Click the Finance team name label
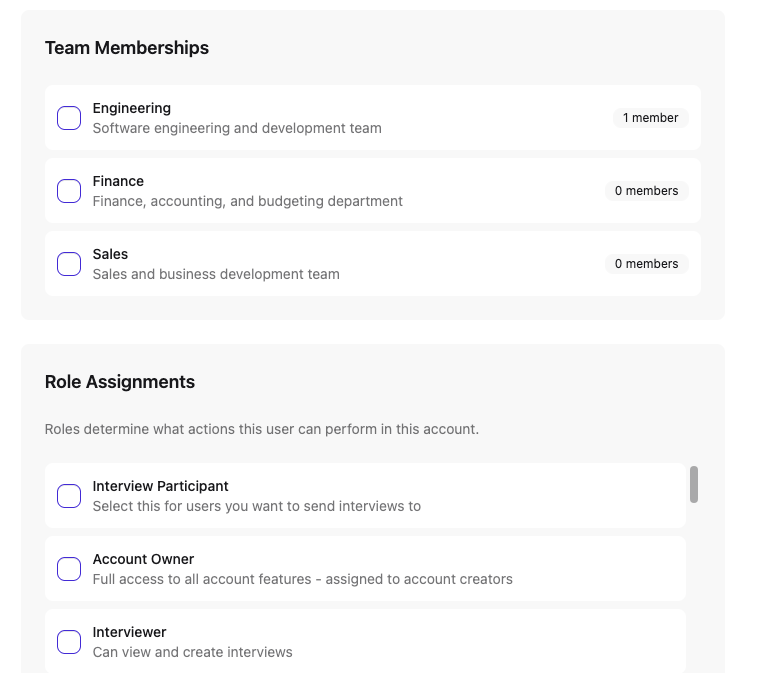The image size is (765, 673). point(118,181)
